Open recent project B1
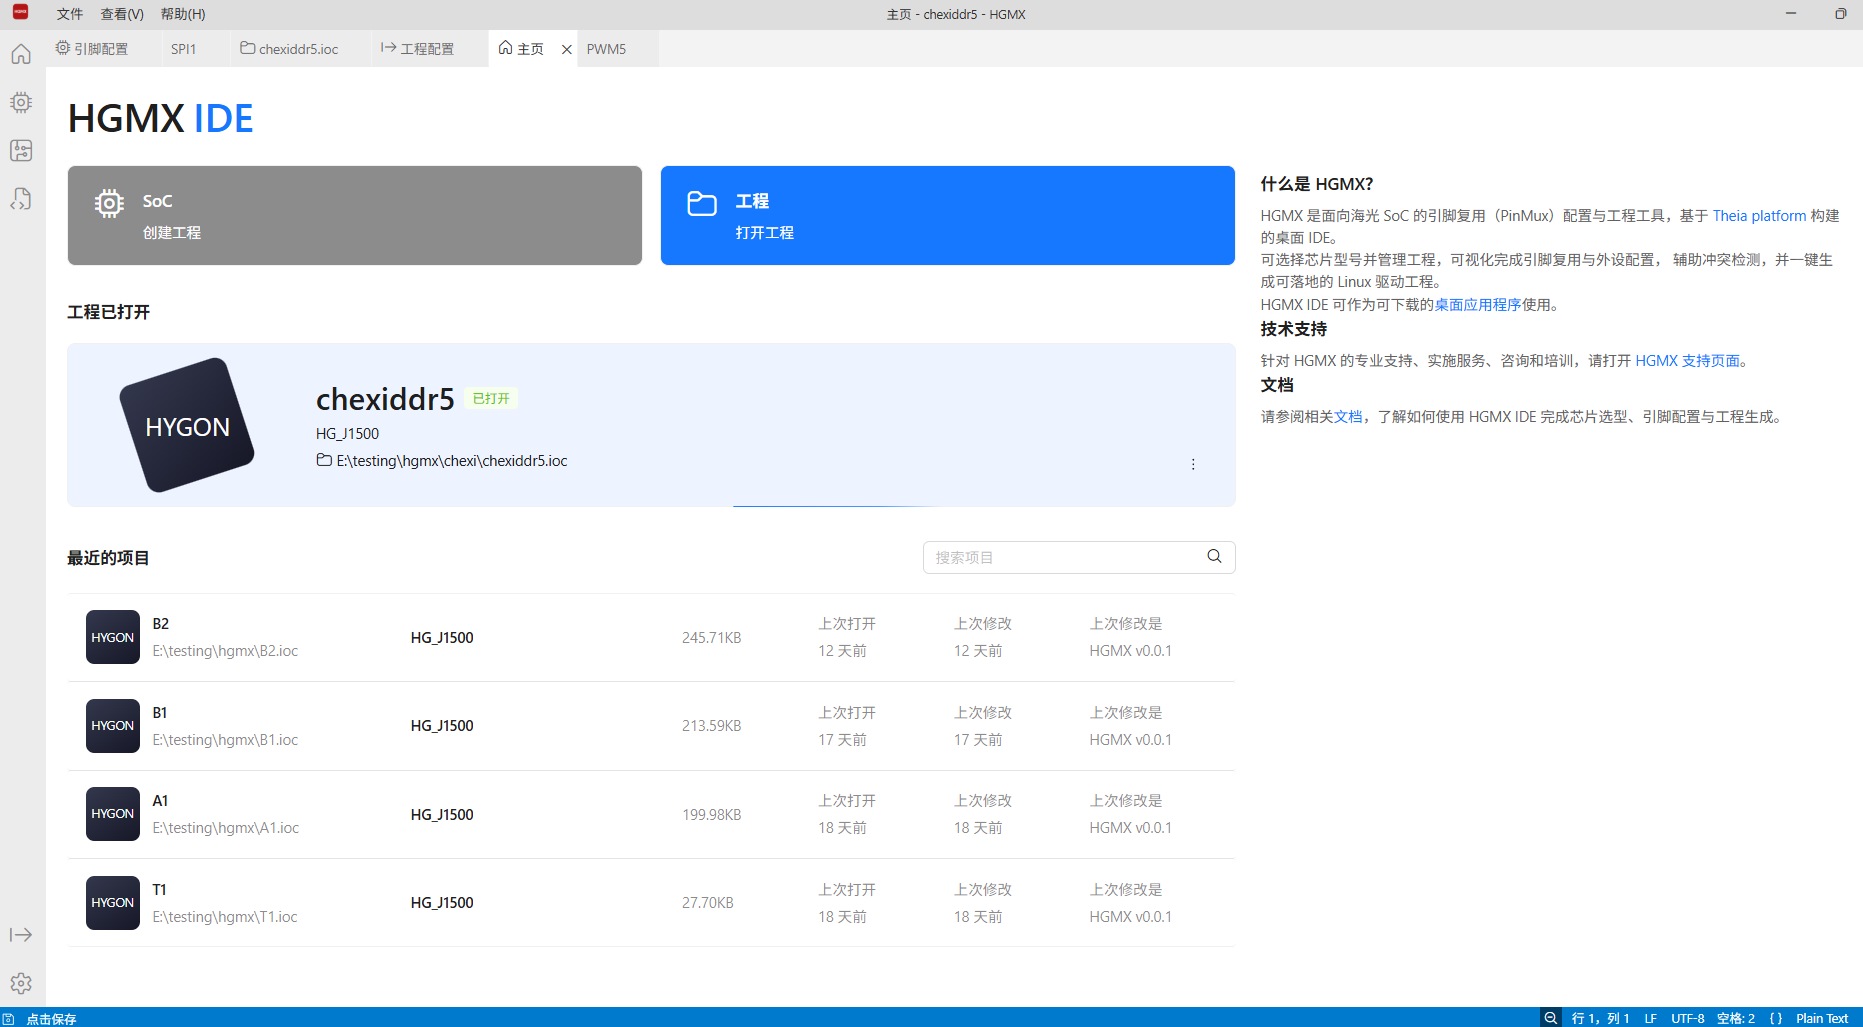 click(x=651, y=726)
